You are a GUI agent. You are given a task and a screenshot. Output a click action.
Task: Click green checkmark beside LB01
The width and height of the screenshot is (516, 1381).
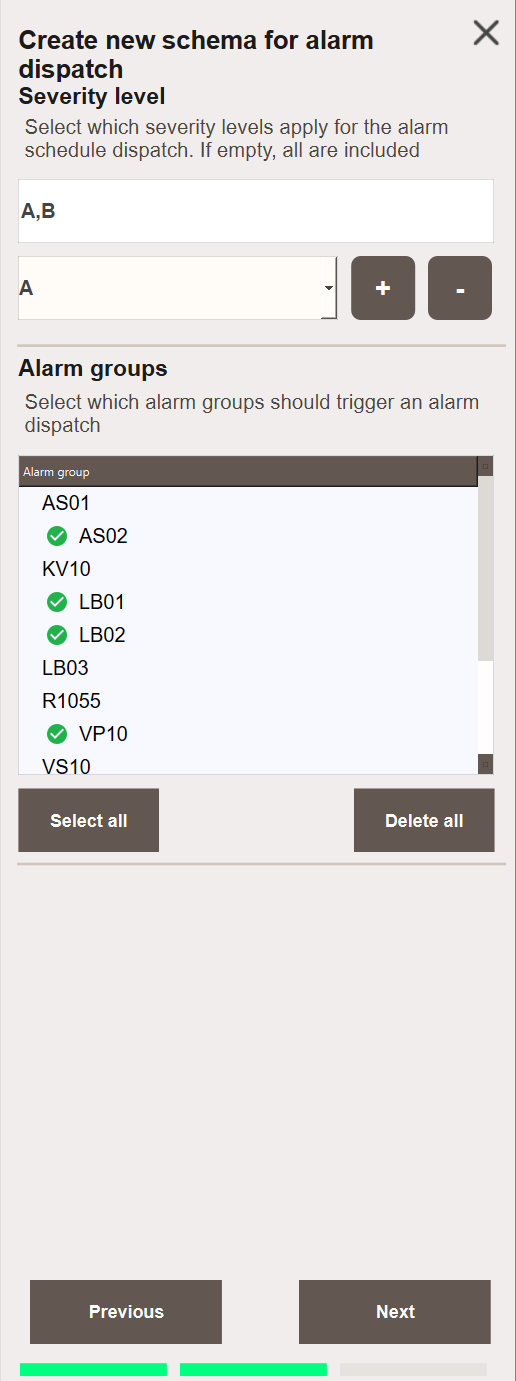click(57, 602)
